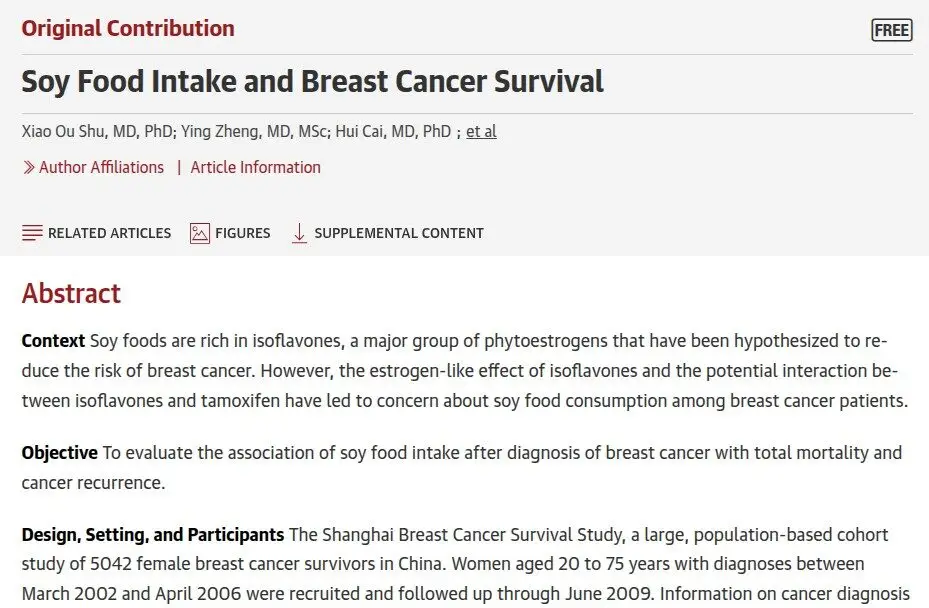Show all authors via et al link
The width and height of the screenshot is (929, 608).
coord(481,131)
